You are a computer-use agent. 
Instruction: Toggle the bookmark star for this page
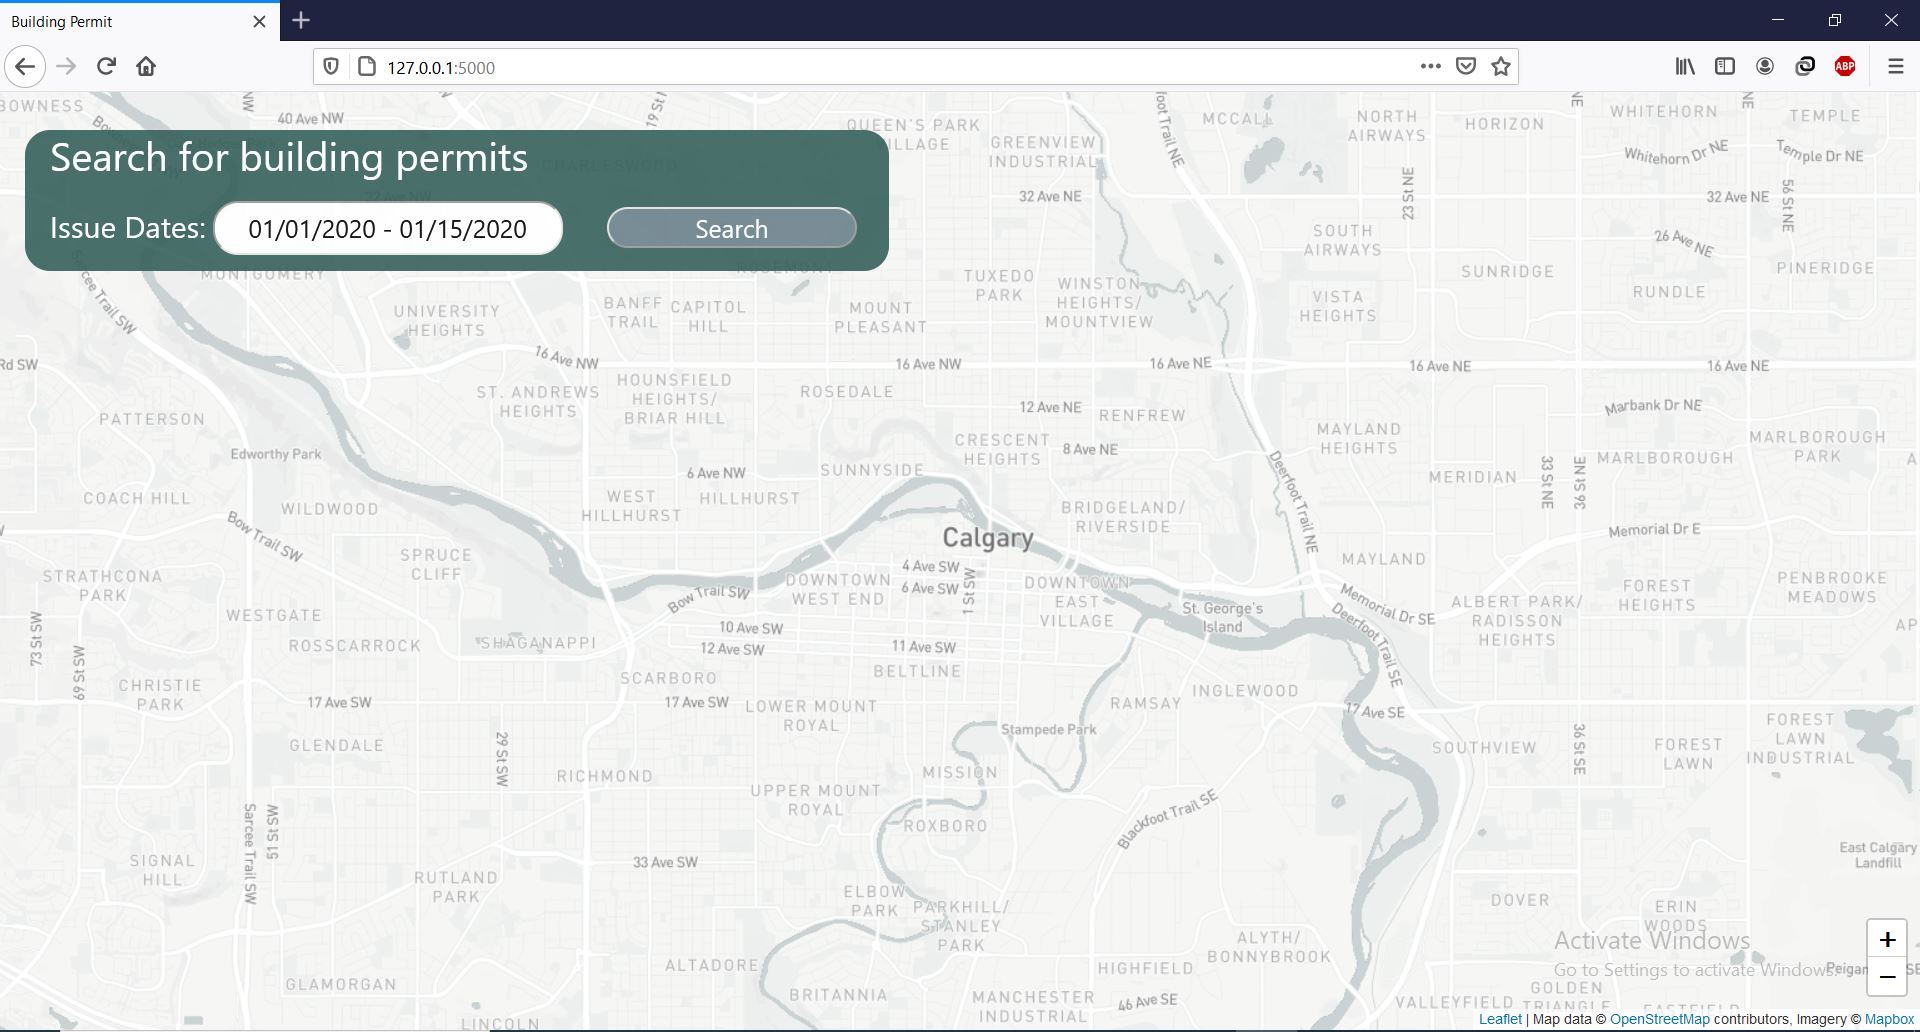pos(1500,66)
